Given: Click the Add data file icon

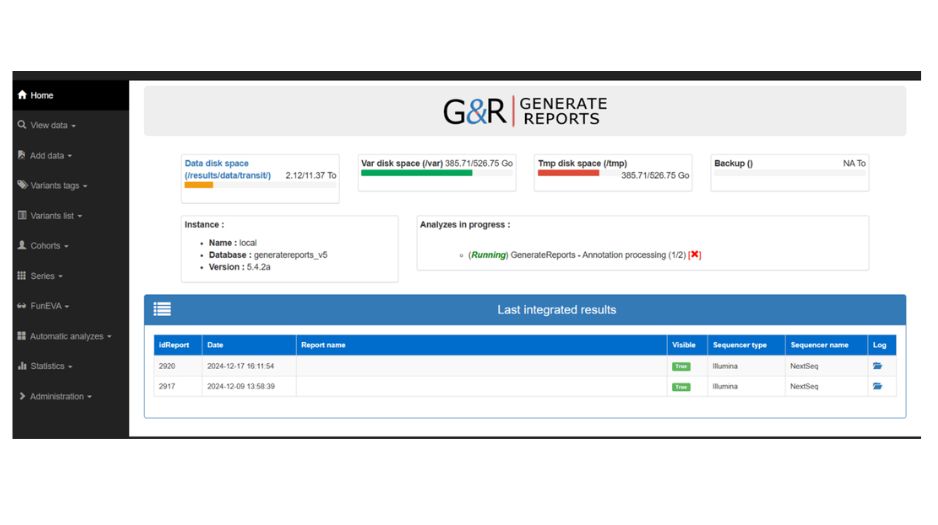Looking at the screenshot, I should pyautogui.click(x=22, y=155).
